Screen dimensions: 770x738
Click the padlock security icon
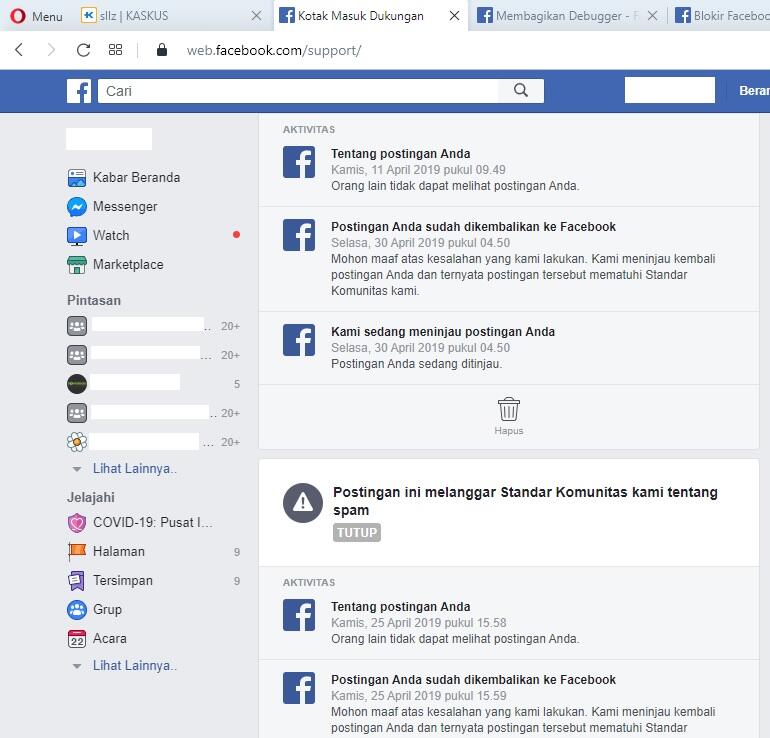[x=162, y=50]
